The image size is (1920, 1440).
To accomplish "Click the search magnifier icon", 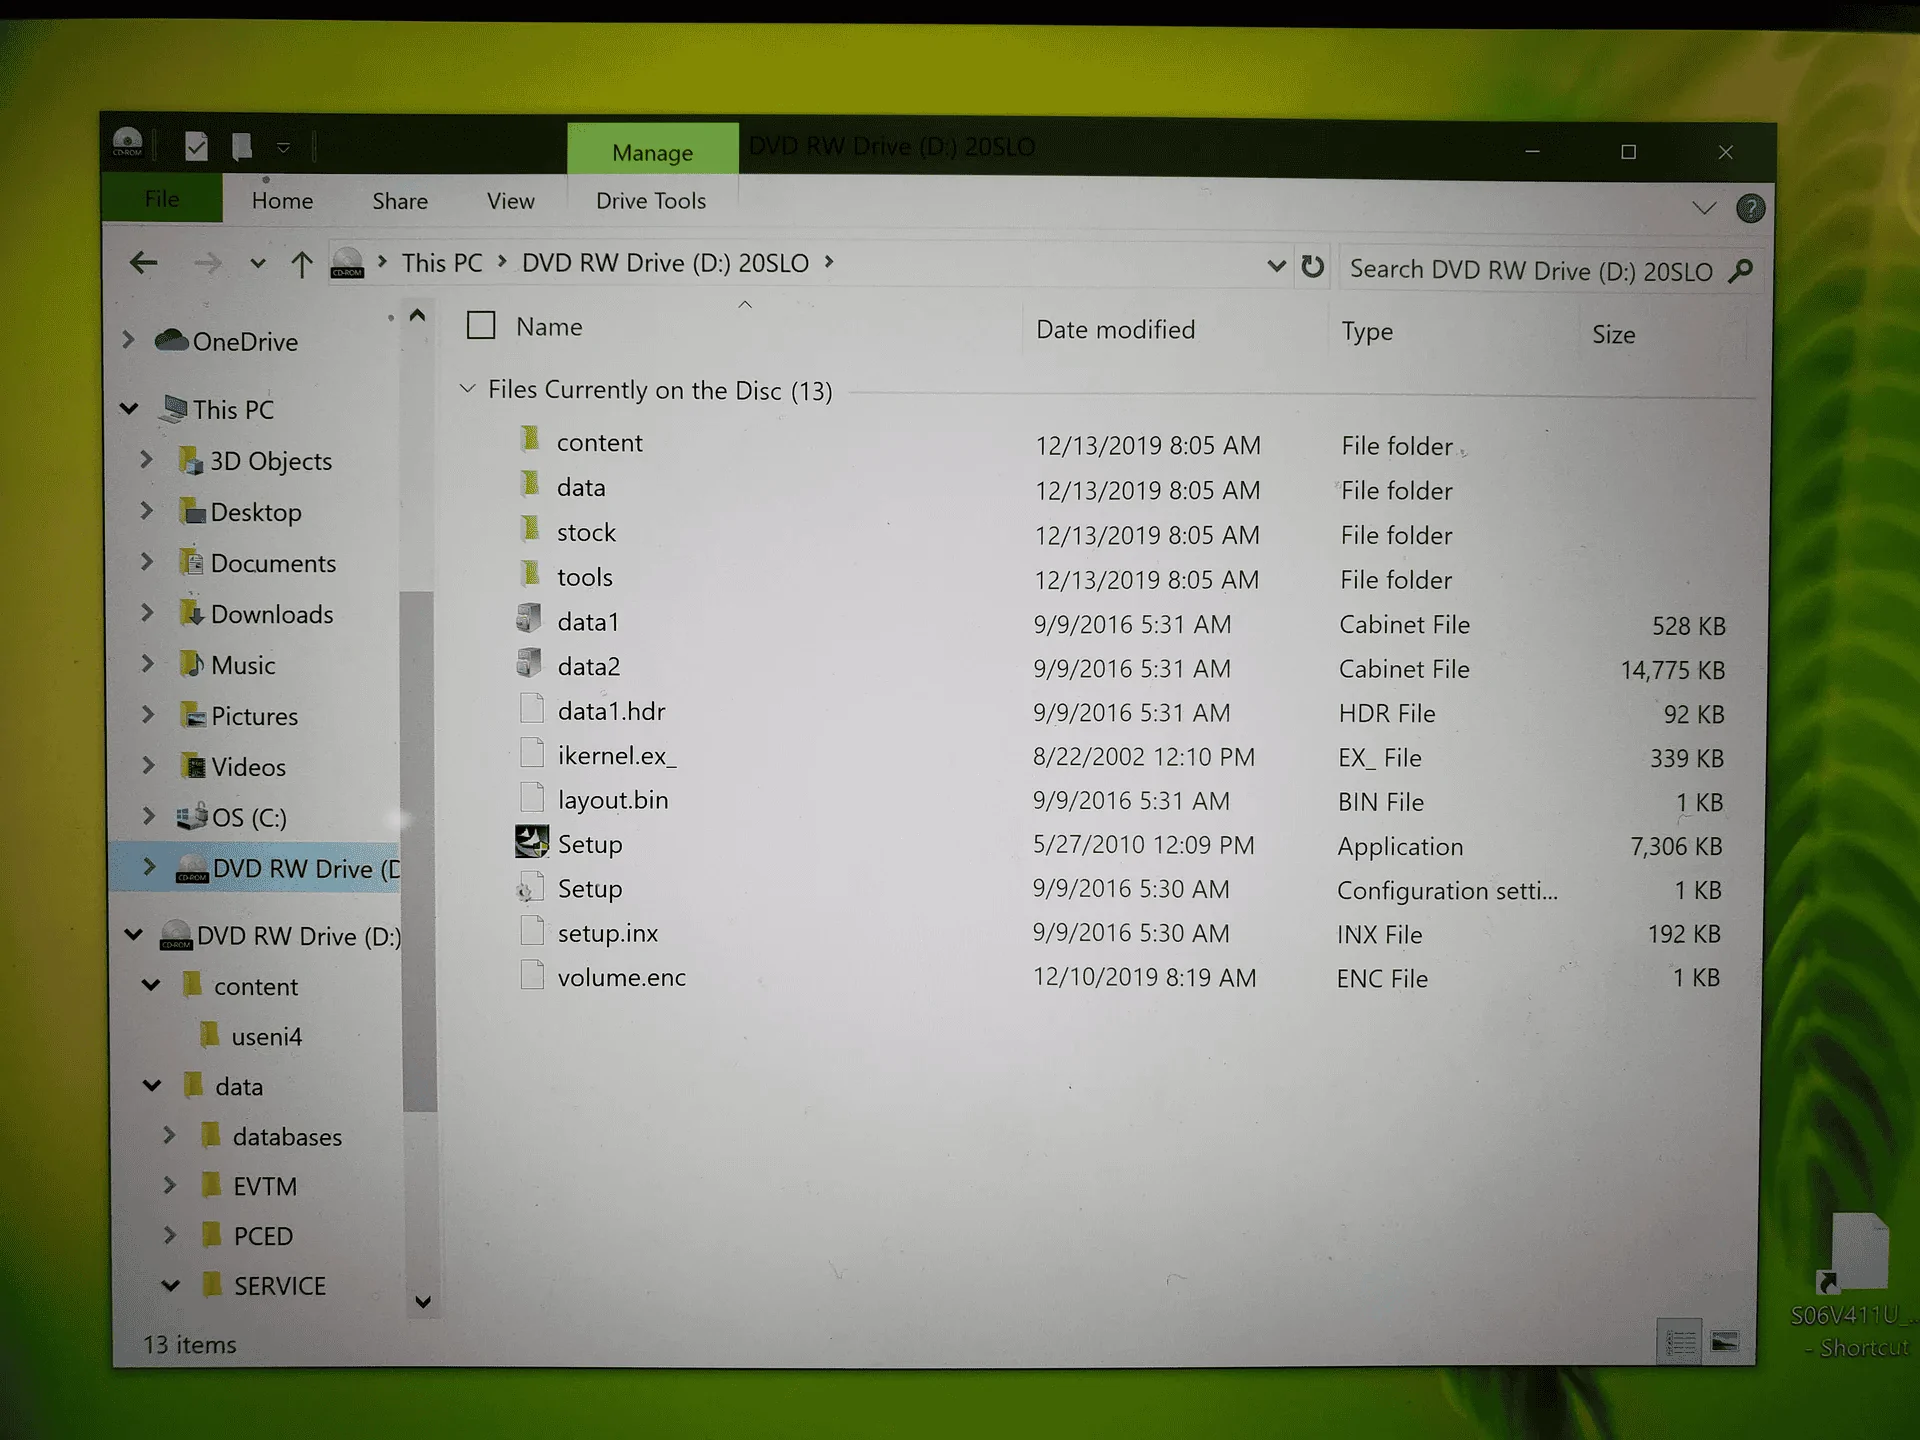I will (1741, 270).
